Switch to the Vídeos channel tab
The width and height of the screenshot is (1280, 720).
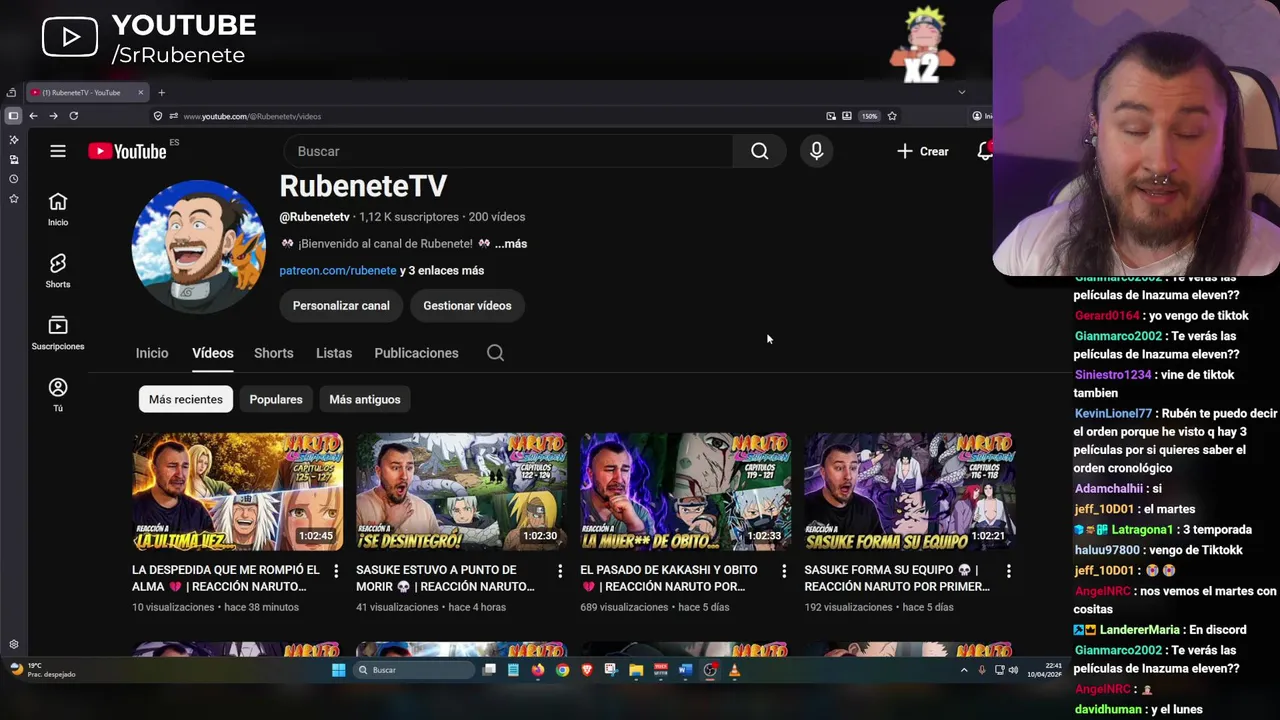pos(213,353)
